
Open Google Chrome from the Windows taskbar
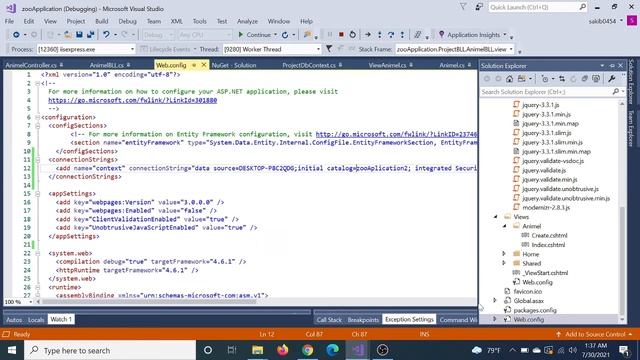pos(308,350)
